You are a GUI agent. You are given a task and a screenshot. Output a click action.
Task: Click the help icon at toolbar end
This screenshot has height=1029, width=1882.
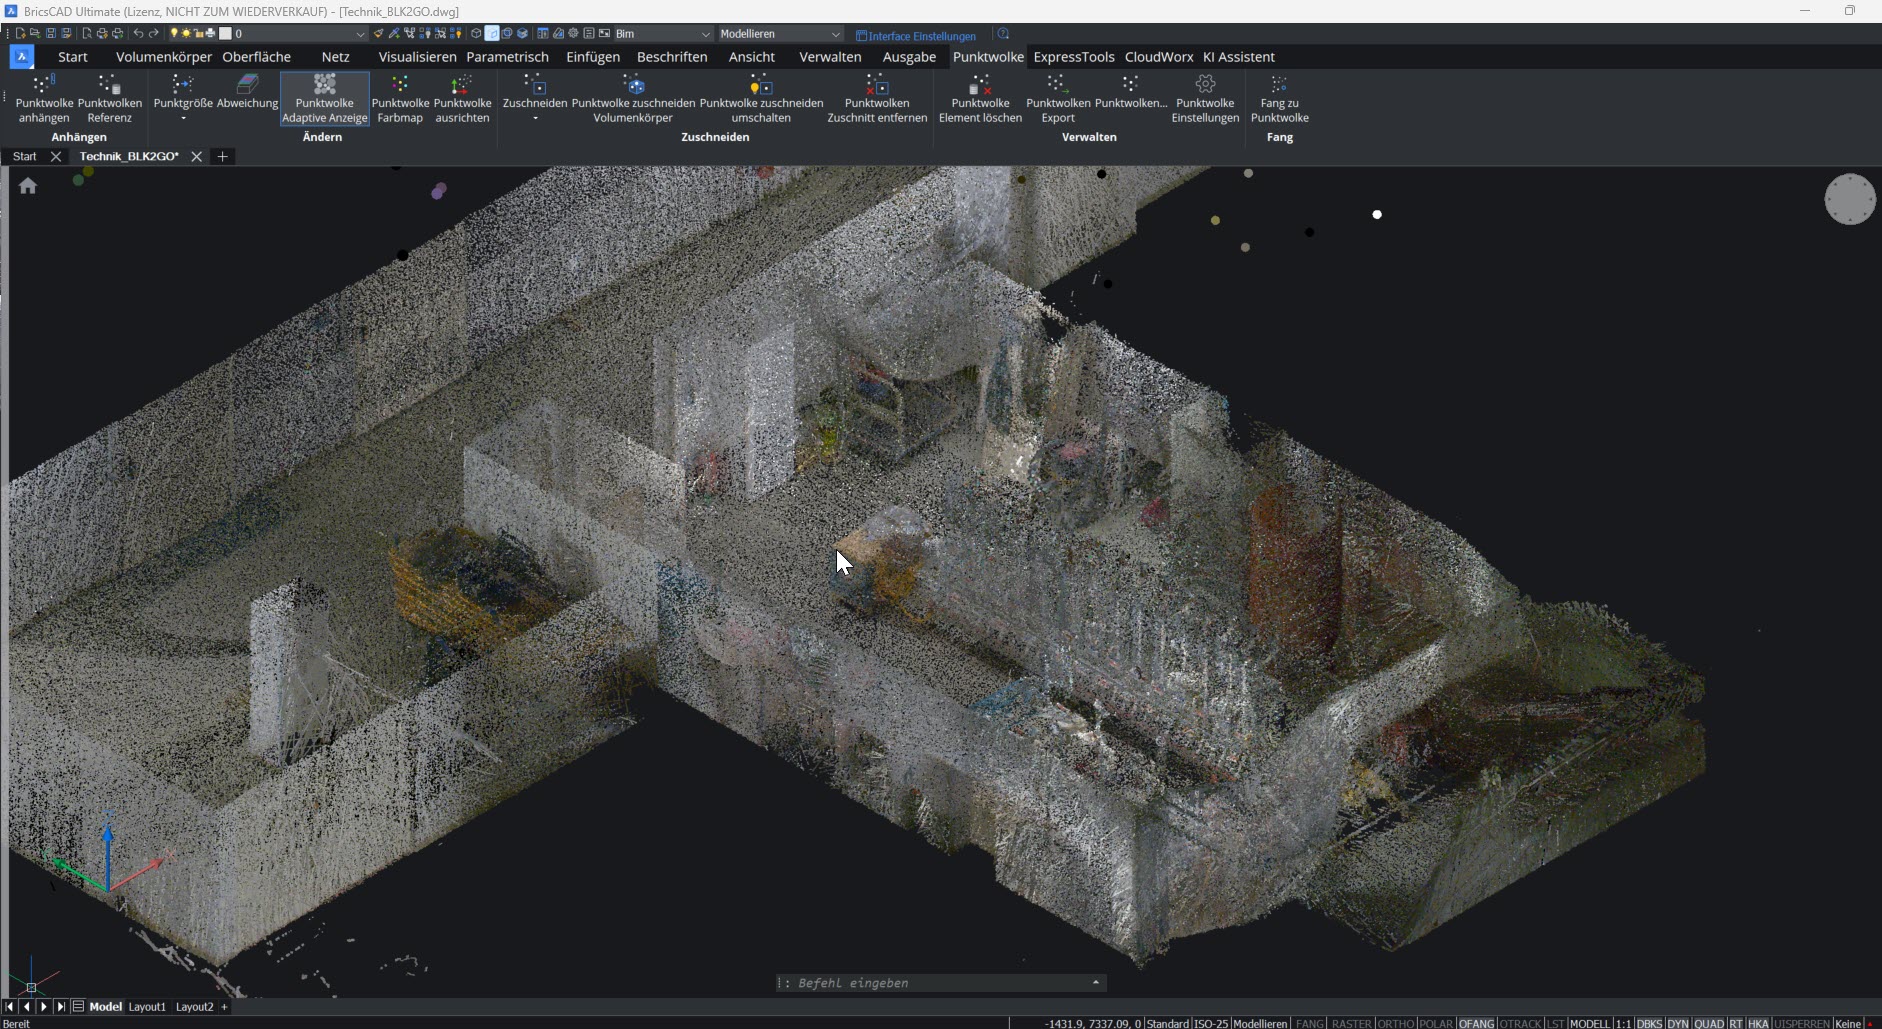tap(1003, 34)
